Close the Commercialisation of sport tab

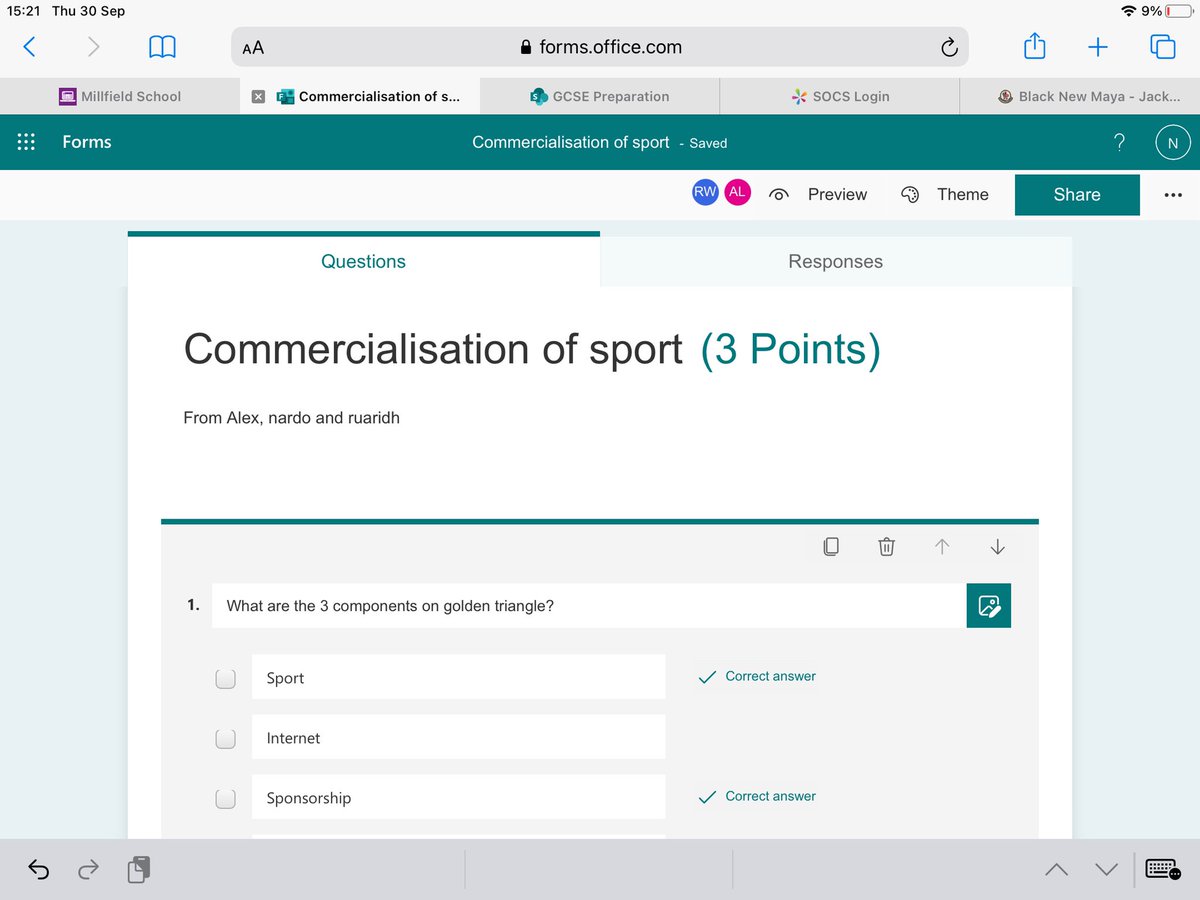click(257, 97)
